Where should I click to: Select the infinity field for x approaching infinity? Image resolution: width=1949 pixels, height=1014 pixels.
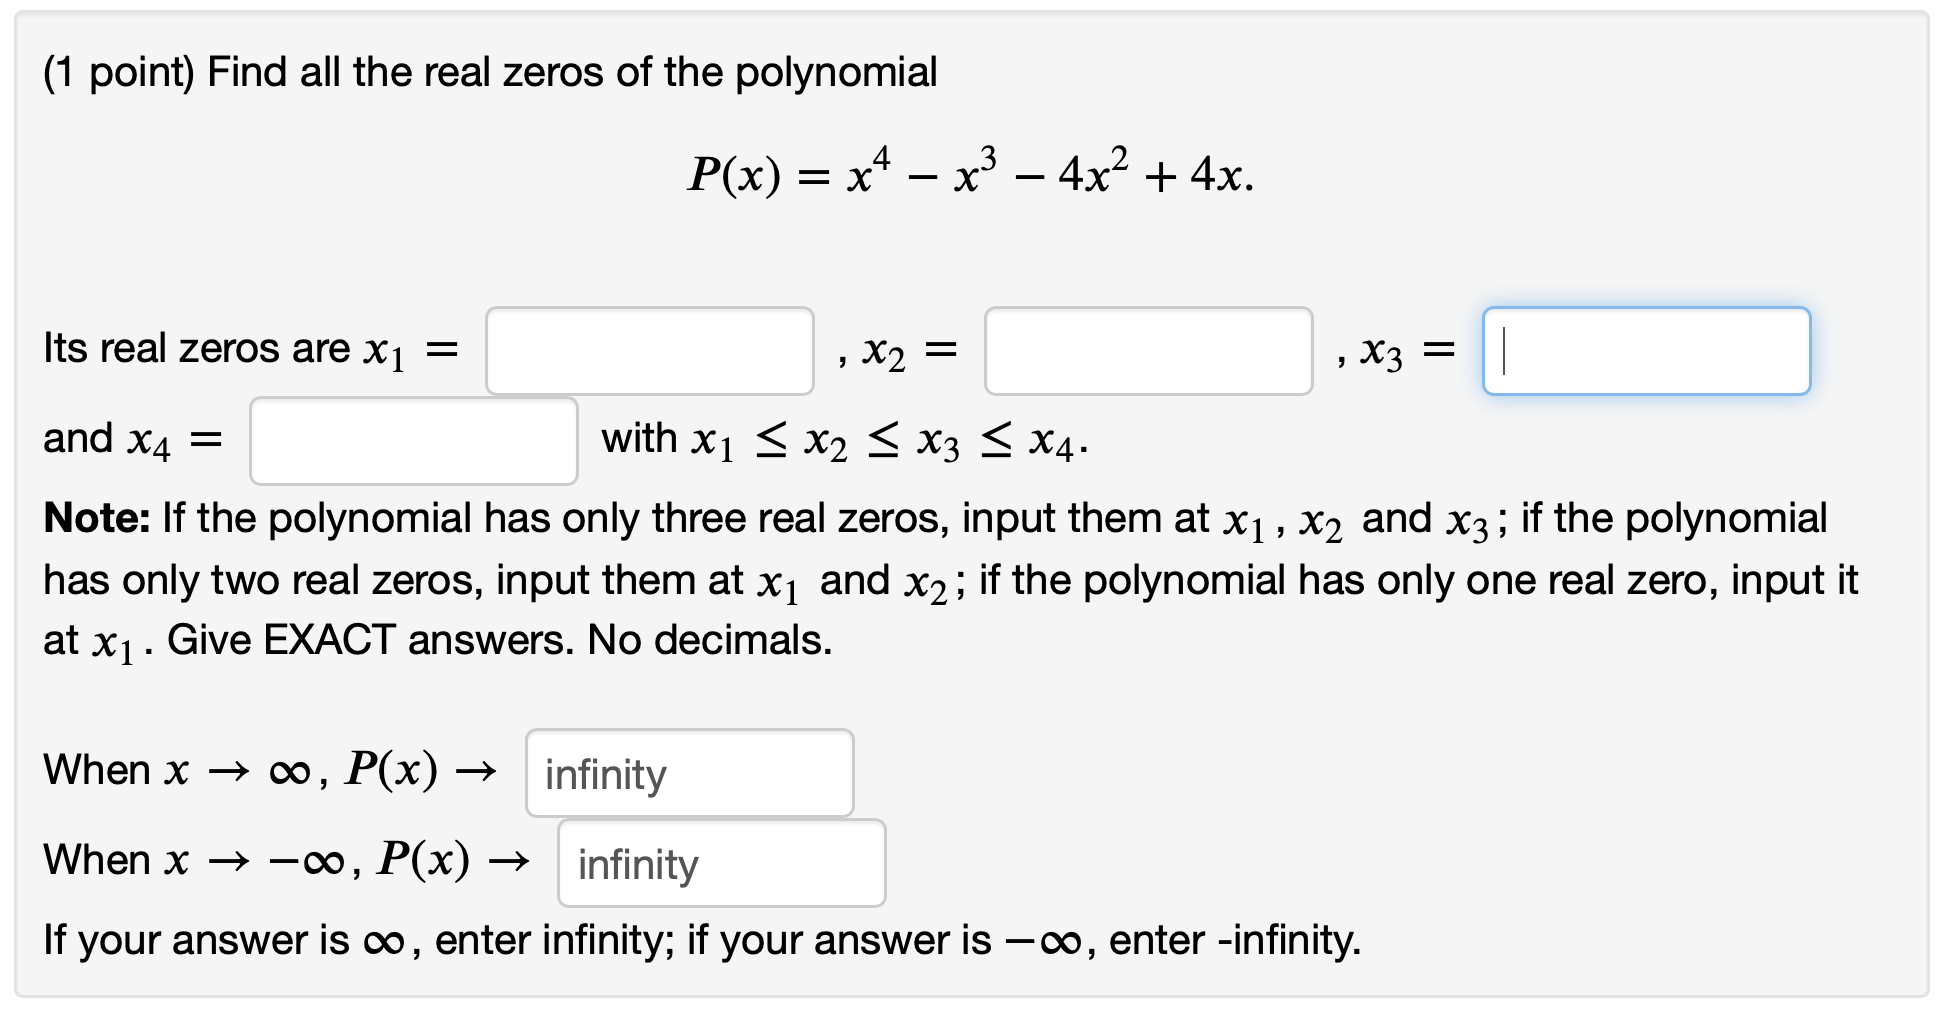point(690,773)
